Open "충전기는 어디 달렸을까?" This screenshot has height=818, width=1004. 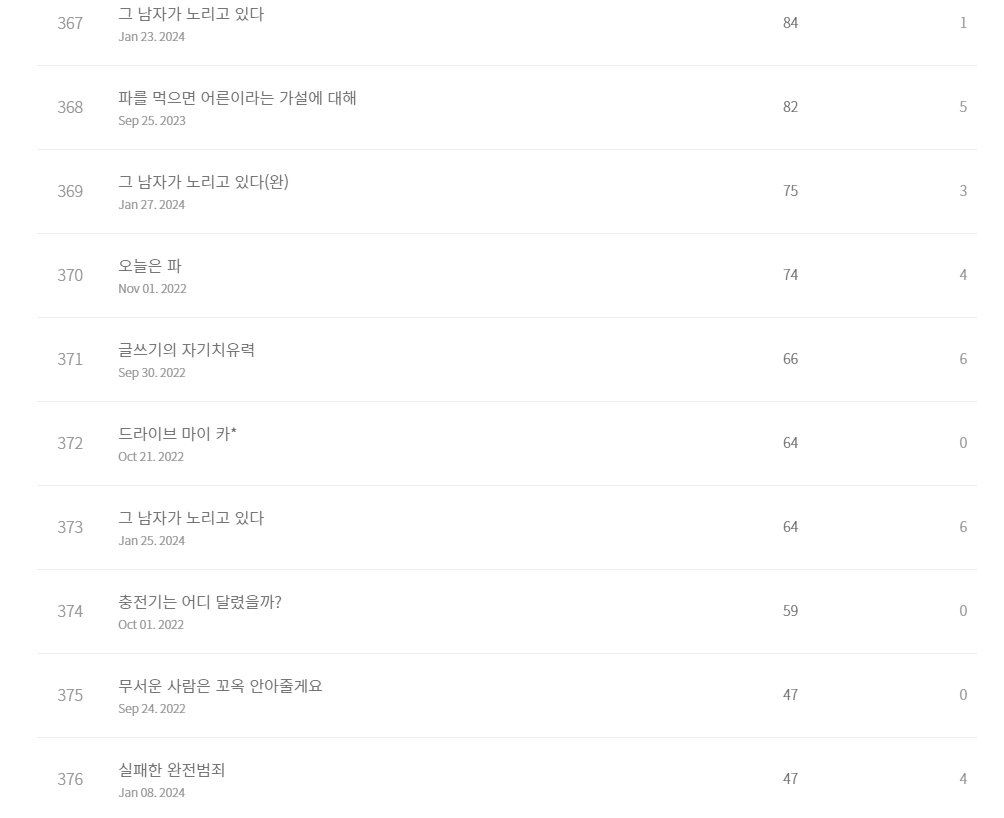pyautogui.click(x=200, y=602)
